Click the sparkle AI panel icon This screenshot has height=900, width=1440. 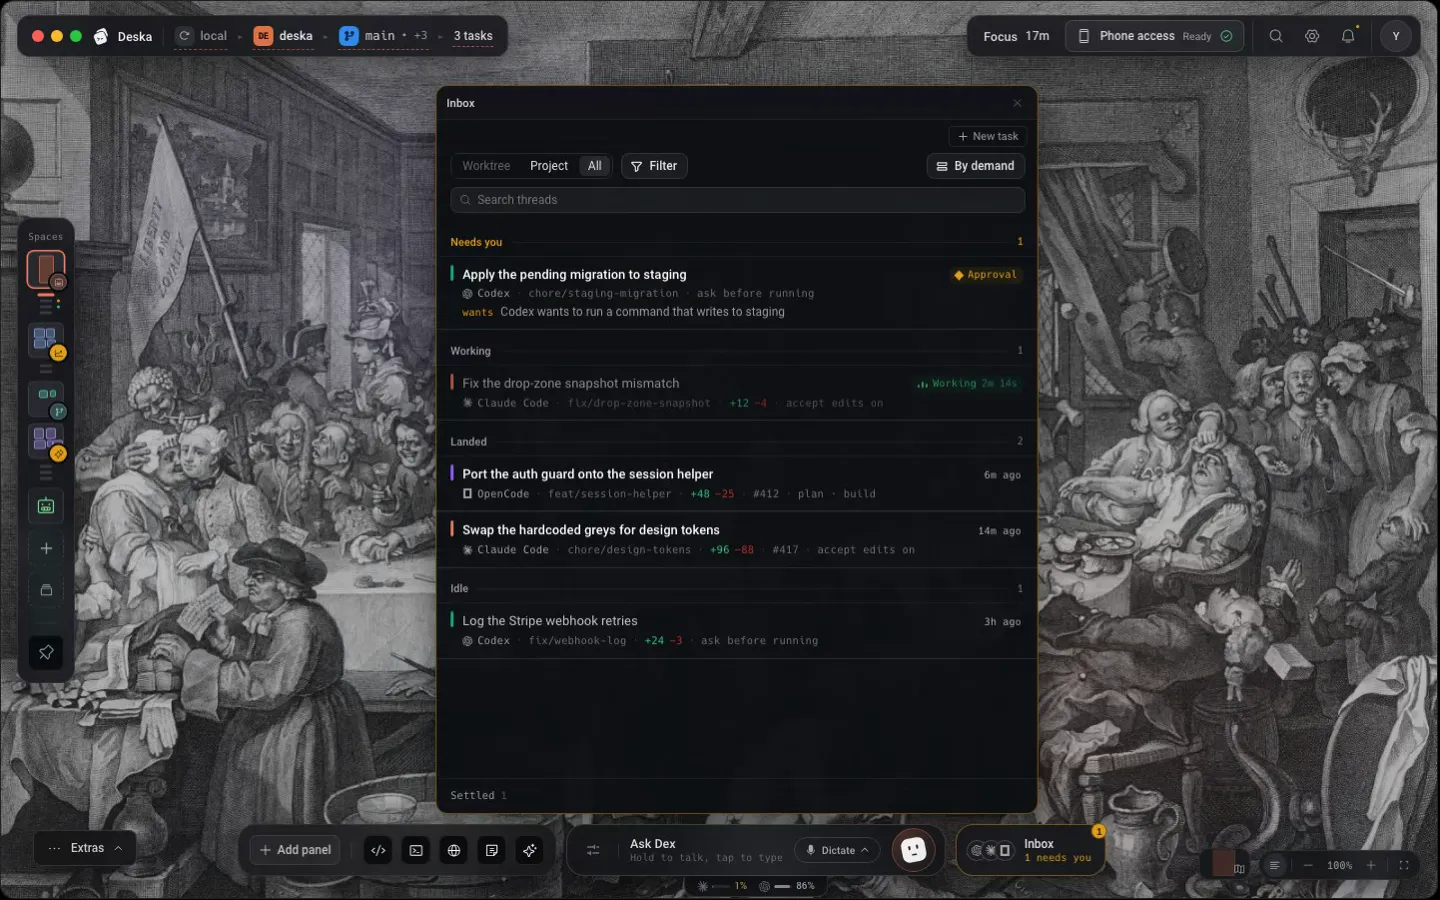[x=530, y=850]
